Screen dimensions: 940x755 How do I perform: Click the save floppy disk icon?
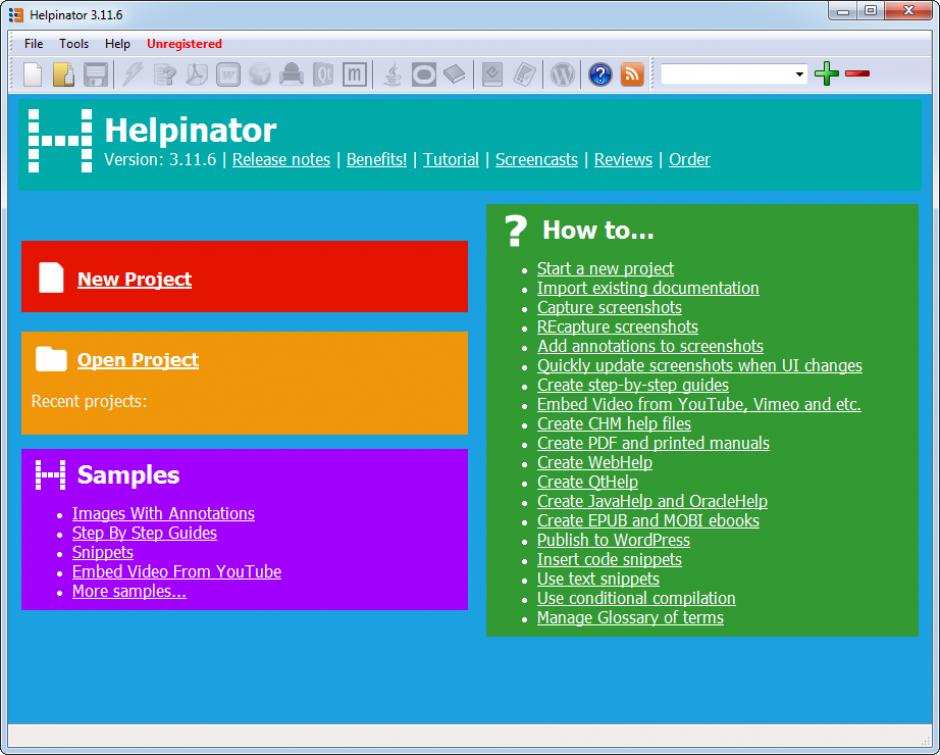click(95, 75)
